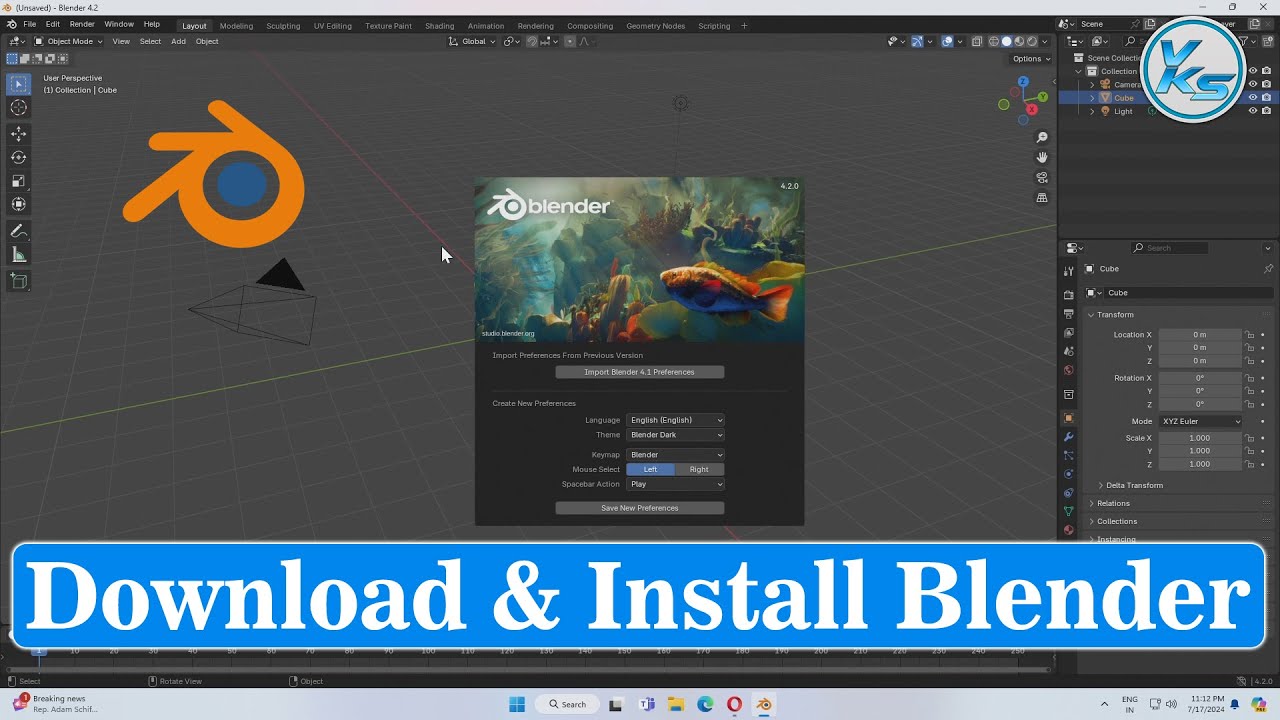The image size is (1280, 720).
Task: Select the Cursor tool
Action: tap(18, 107)
